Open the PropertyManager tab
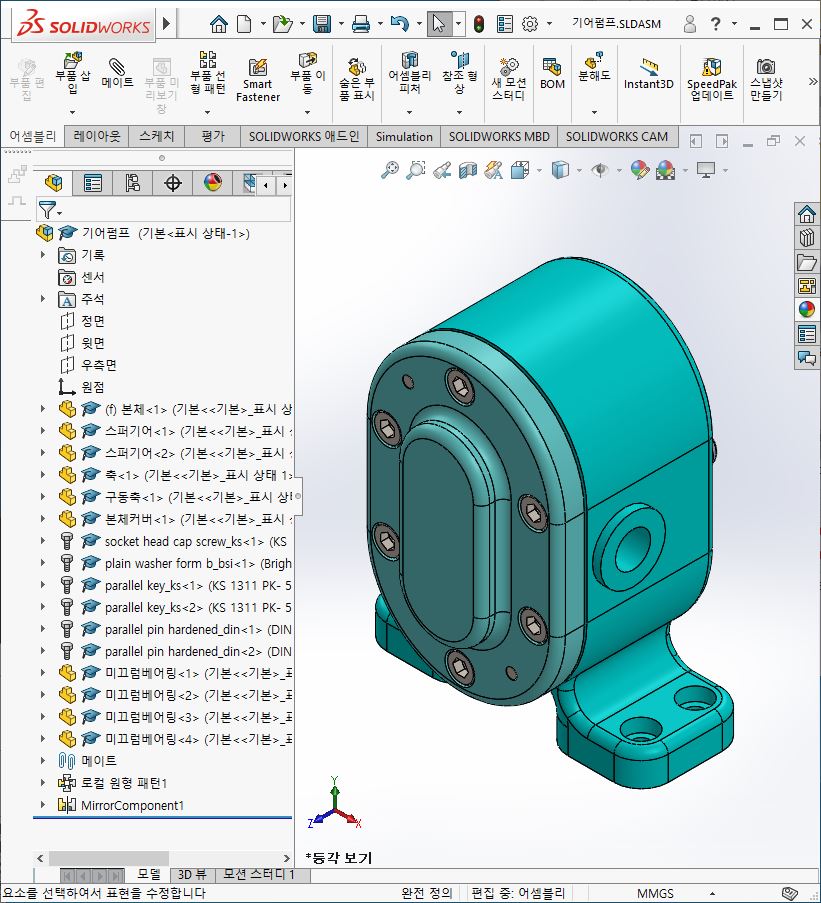The width and height of the screenshot is (821, 903). click(x=93, y=183)
